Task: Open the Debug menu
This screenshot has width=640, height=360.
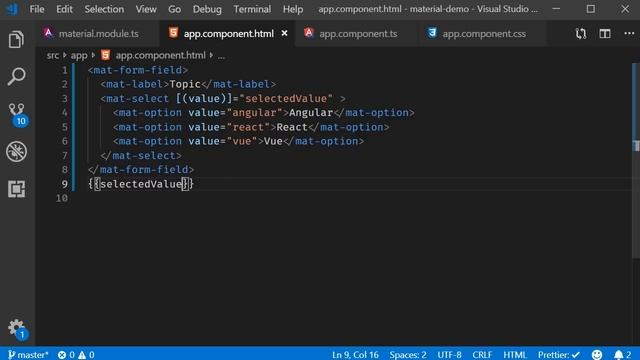Action: [207, 9]
